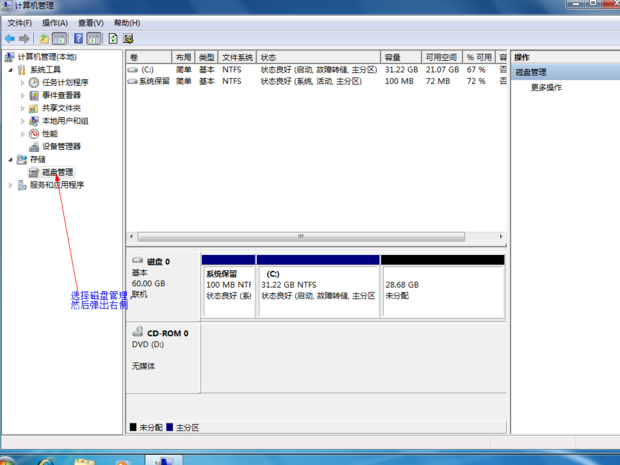Click the back arrow toolbar icon
The width and height of the screenshot is (620, 465).
click(x=10, y=38)
